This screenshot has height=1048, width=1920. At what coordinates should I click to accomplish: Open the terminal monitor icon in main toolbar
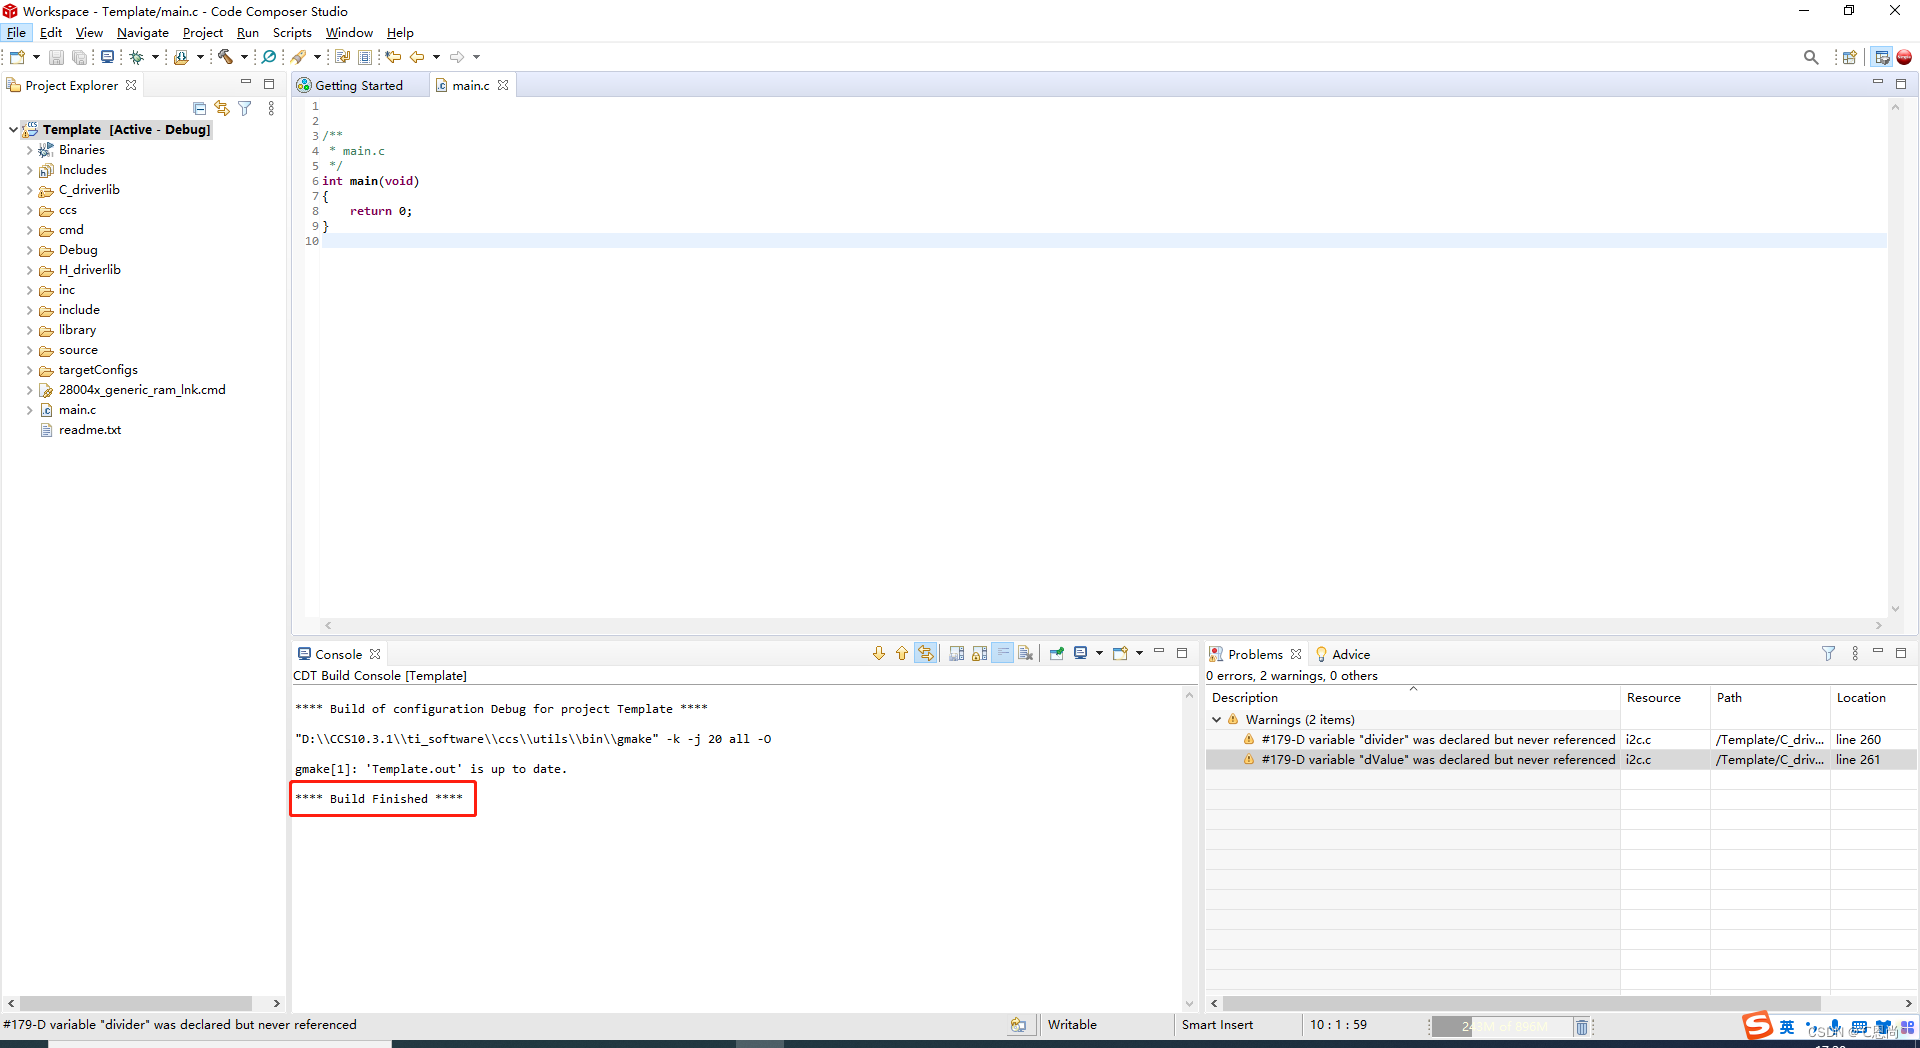point(107,57)
